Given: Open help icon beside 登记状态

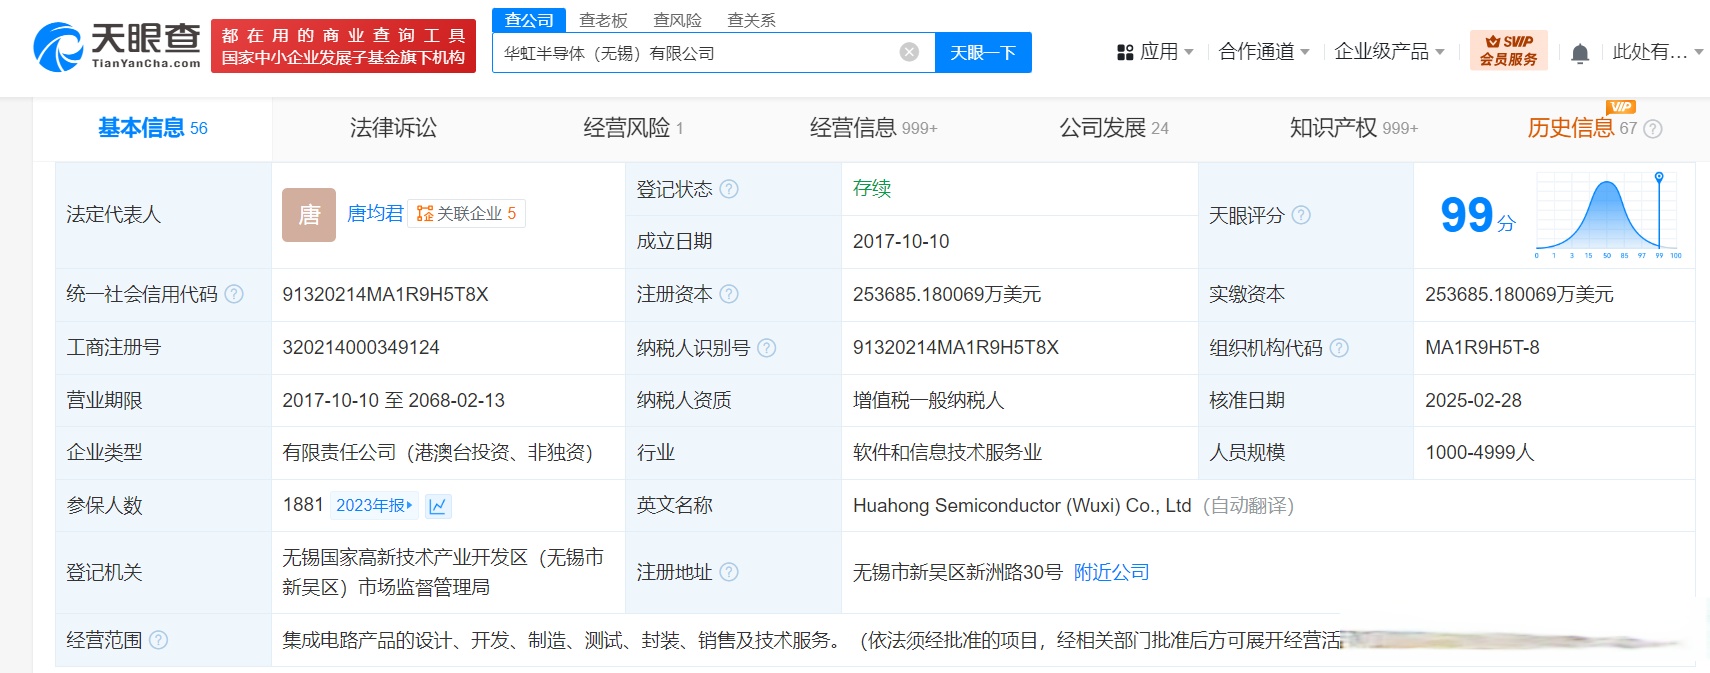Looking at the screenshot, I should click(x=729, y=189).
